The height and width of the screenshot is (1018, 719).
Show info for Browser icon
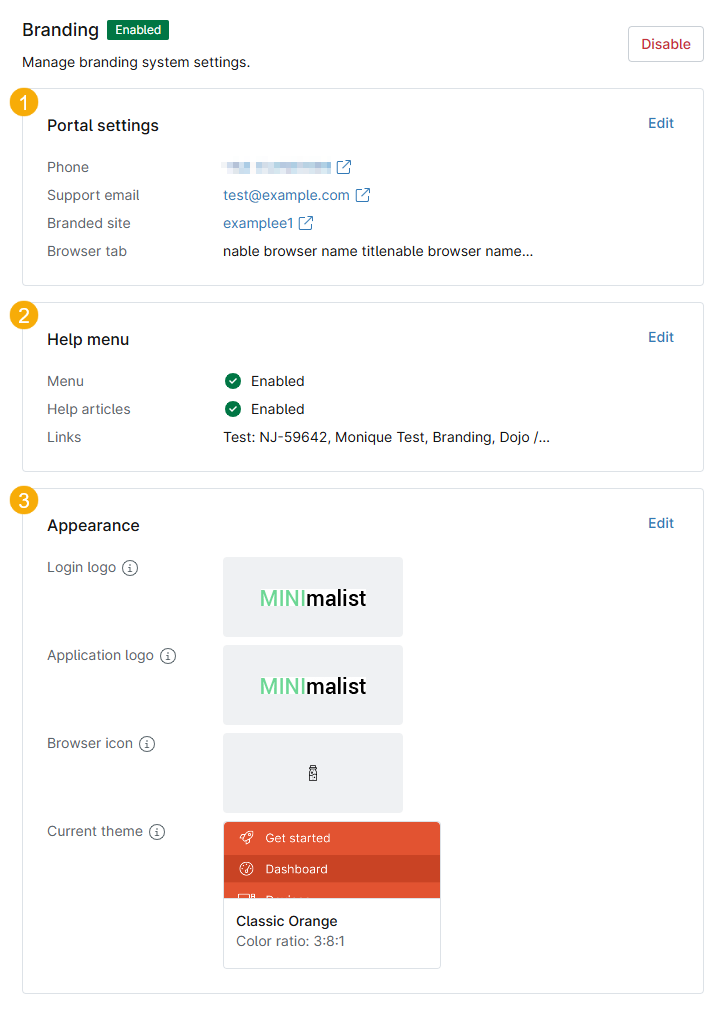[147, 744]
